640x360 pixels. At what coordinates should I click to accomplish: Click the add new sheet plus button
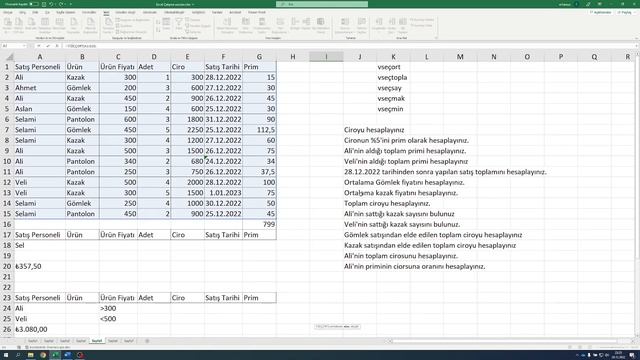(x=147, y=341)
